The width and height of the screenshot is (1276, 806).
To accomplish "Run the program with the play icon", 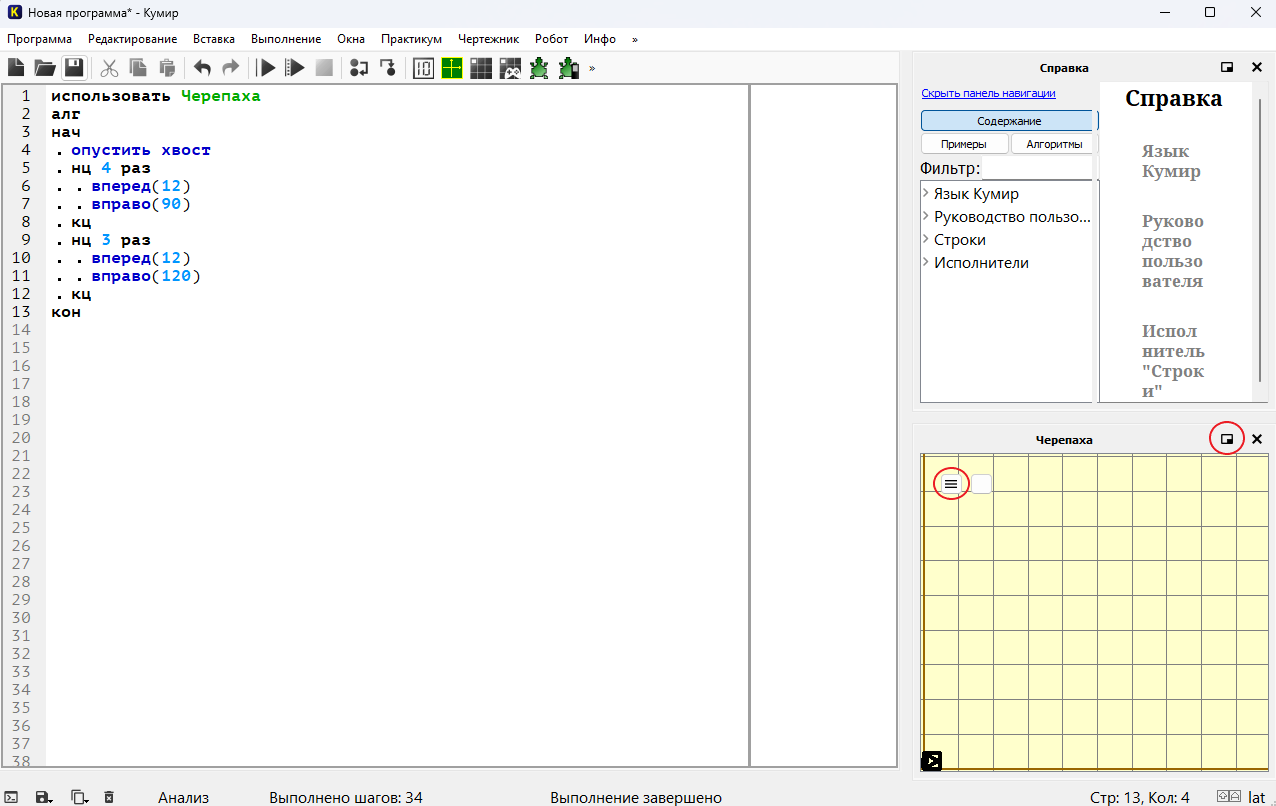I will pyautogui.click(x=267, y=68).
